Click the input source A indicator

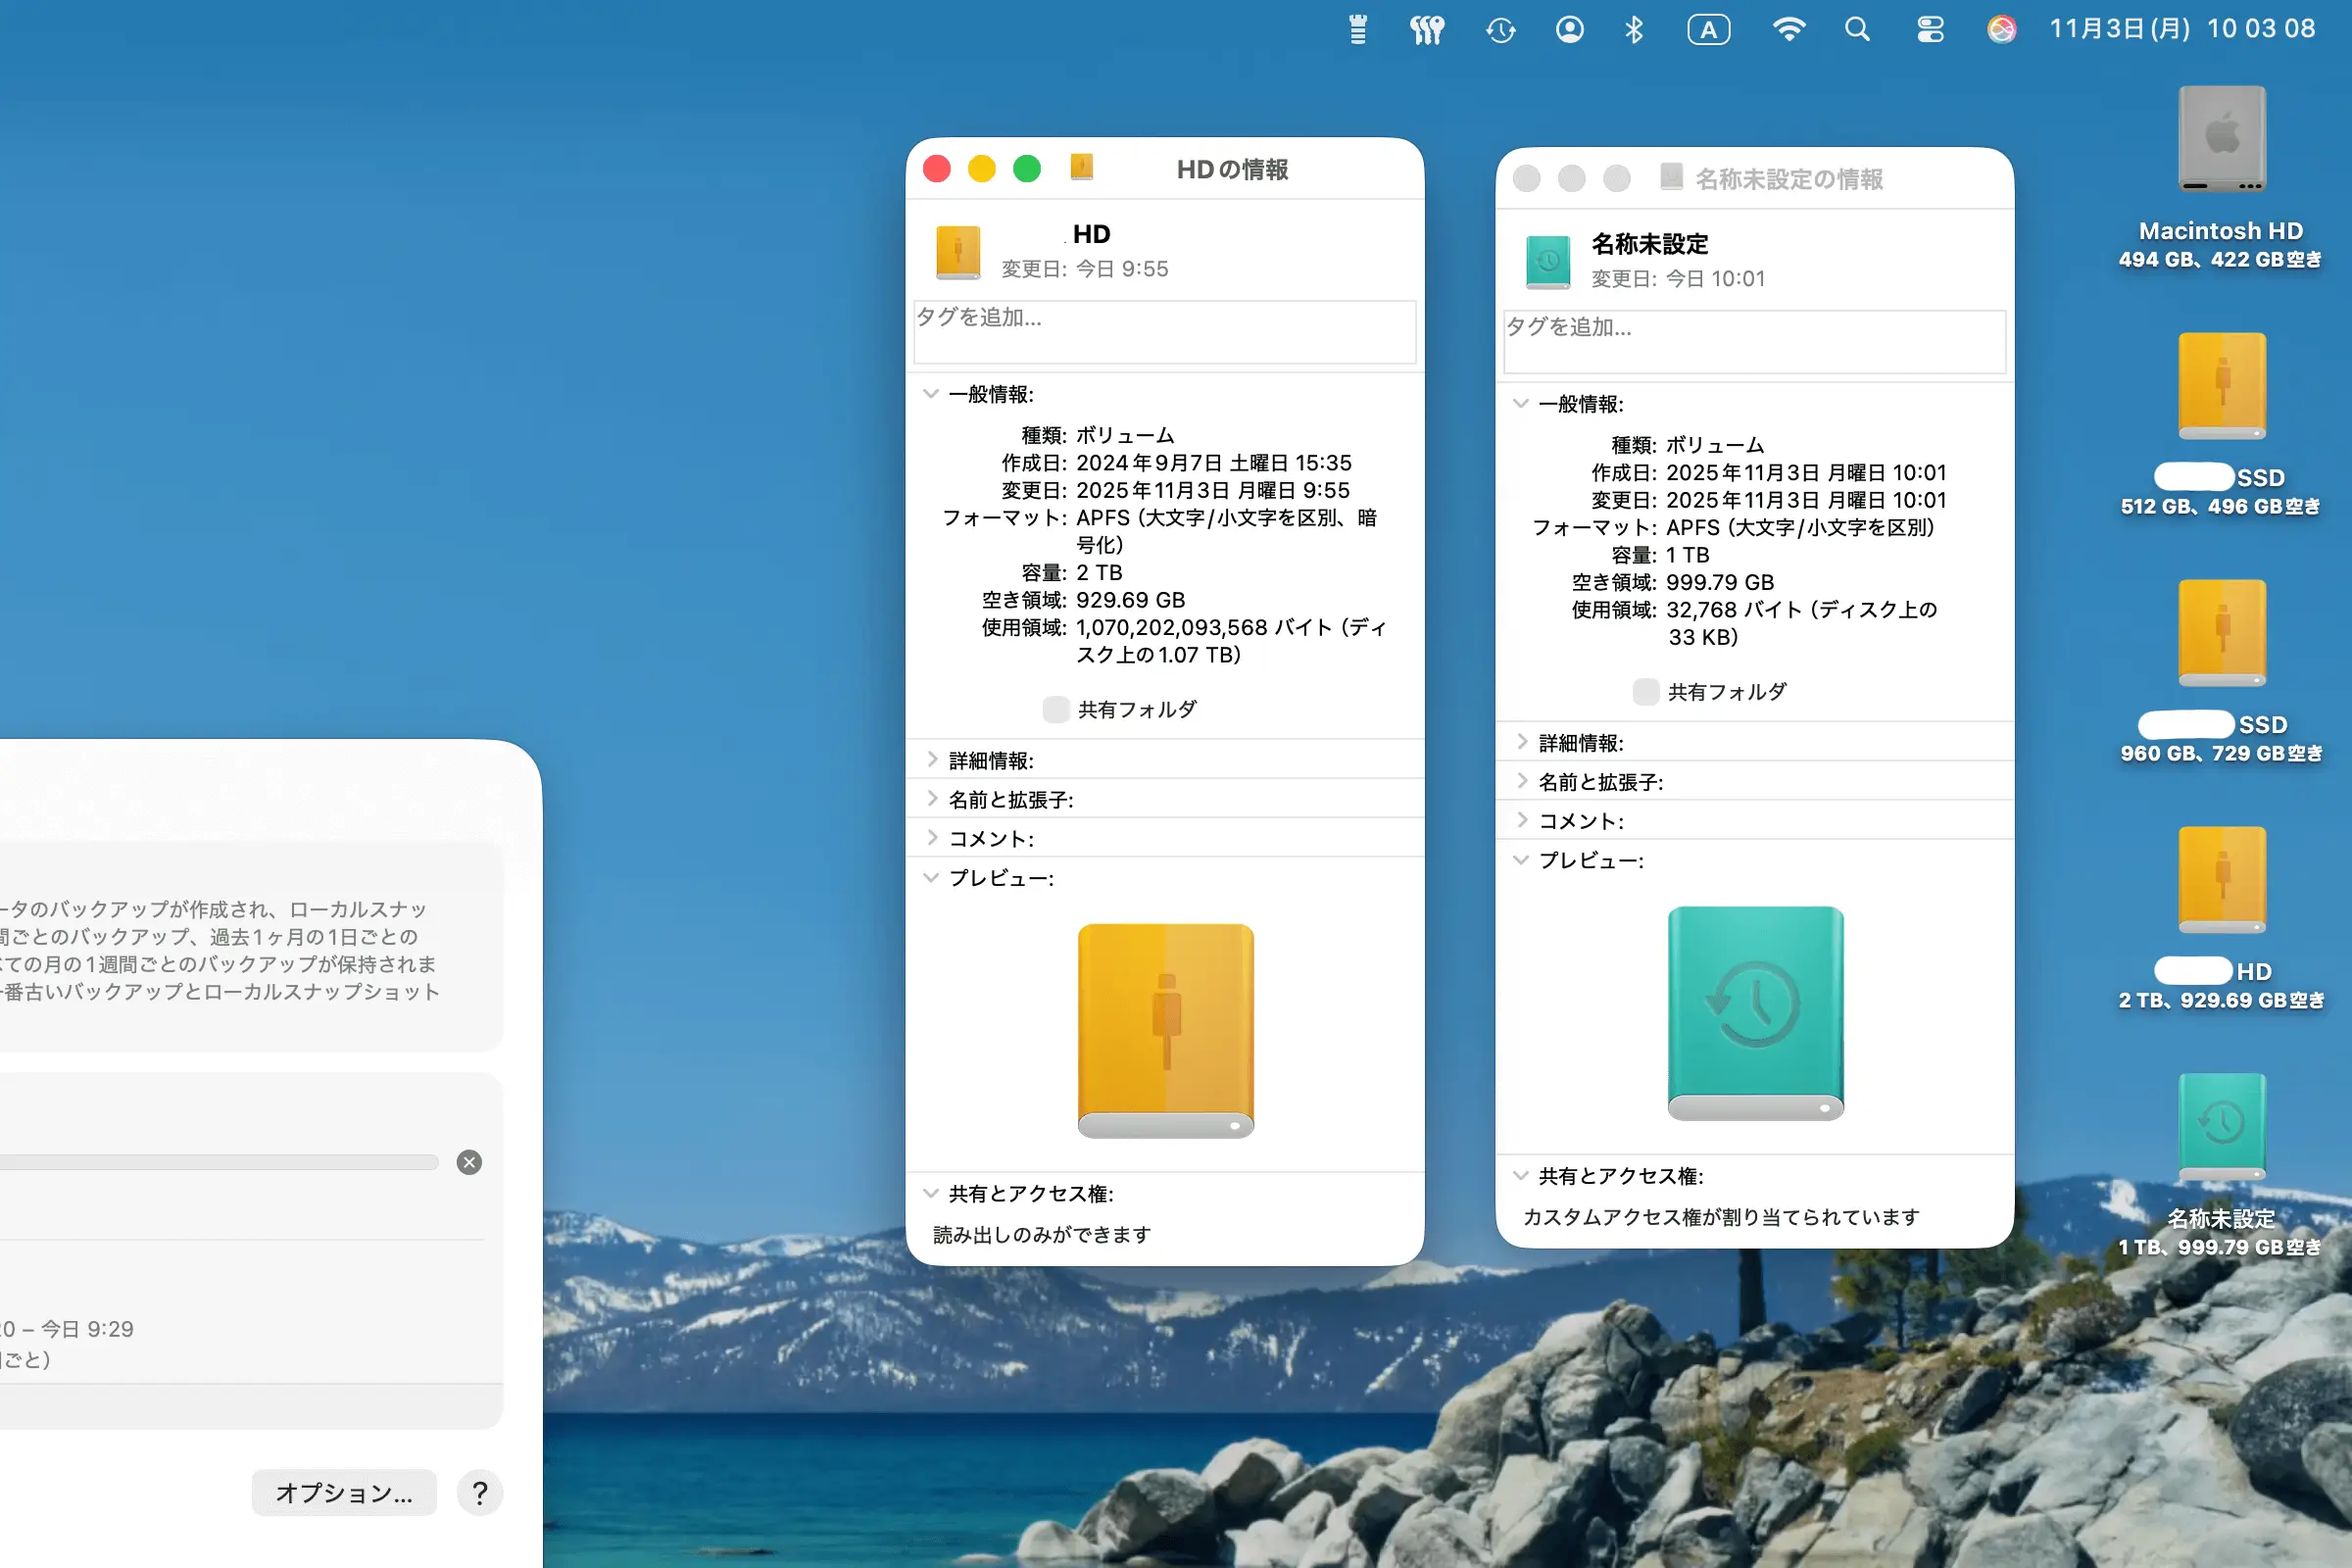pyautogui.click(x=1708, y=30)
